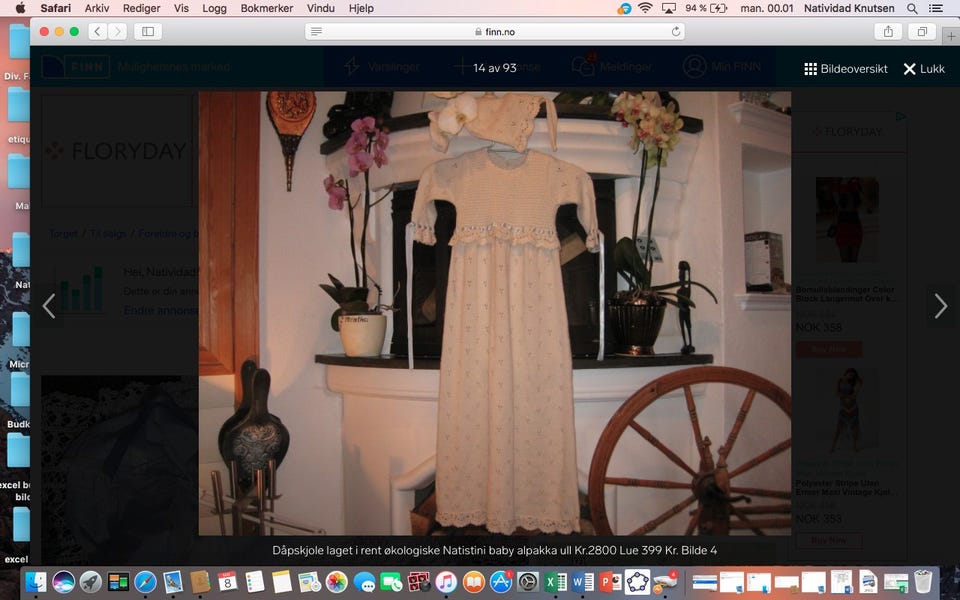Screen dimensions: 960x600
Task: Open Word in the Dock
Action: tap(583, 582)
